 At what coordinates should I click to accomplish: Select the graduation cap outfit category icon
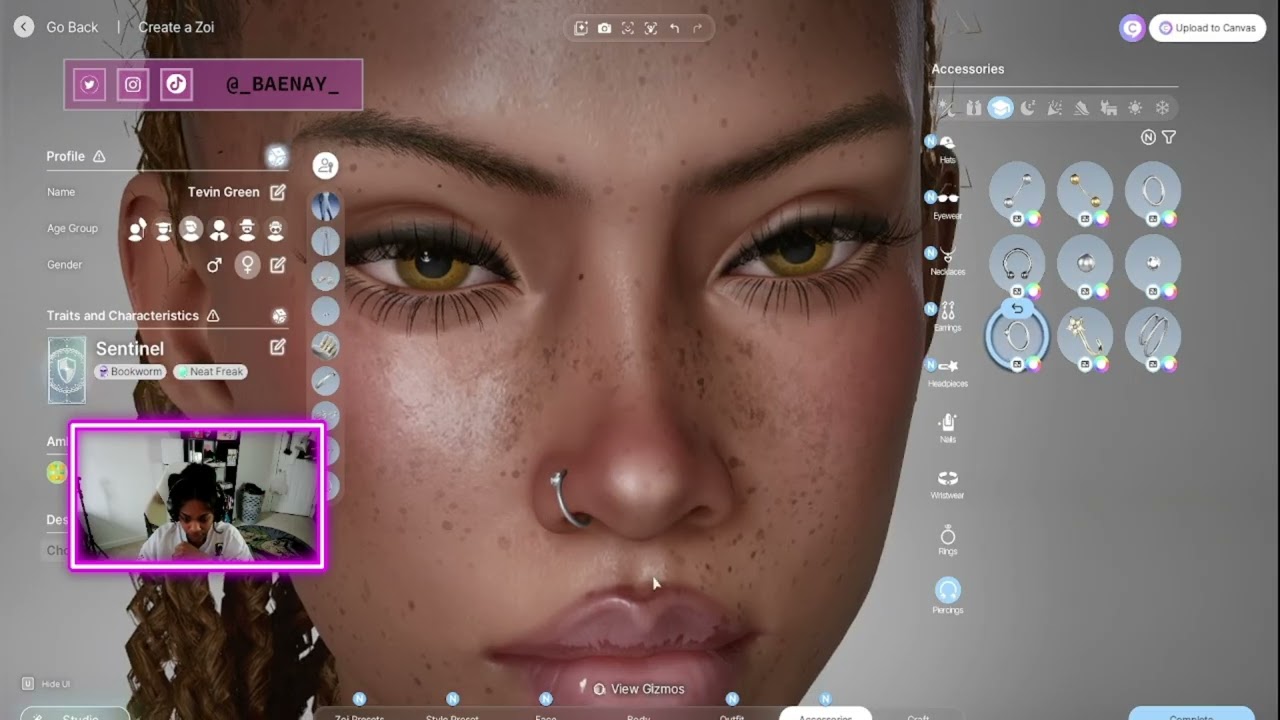click(x=1001, y=108)
